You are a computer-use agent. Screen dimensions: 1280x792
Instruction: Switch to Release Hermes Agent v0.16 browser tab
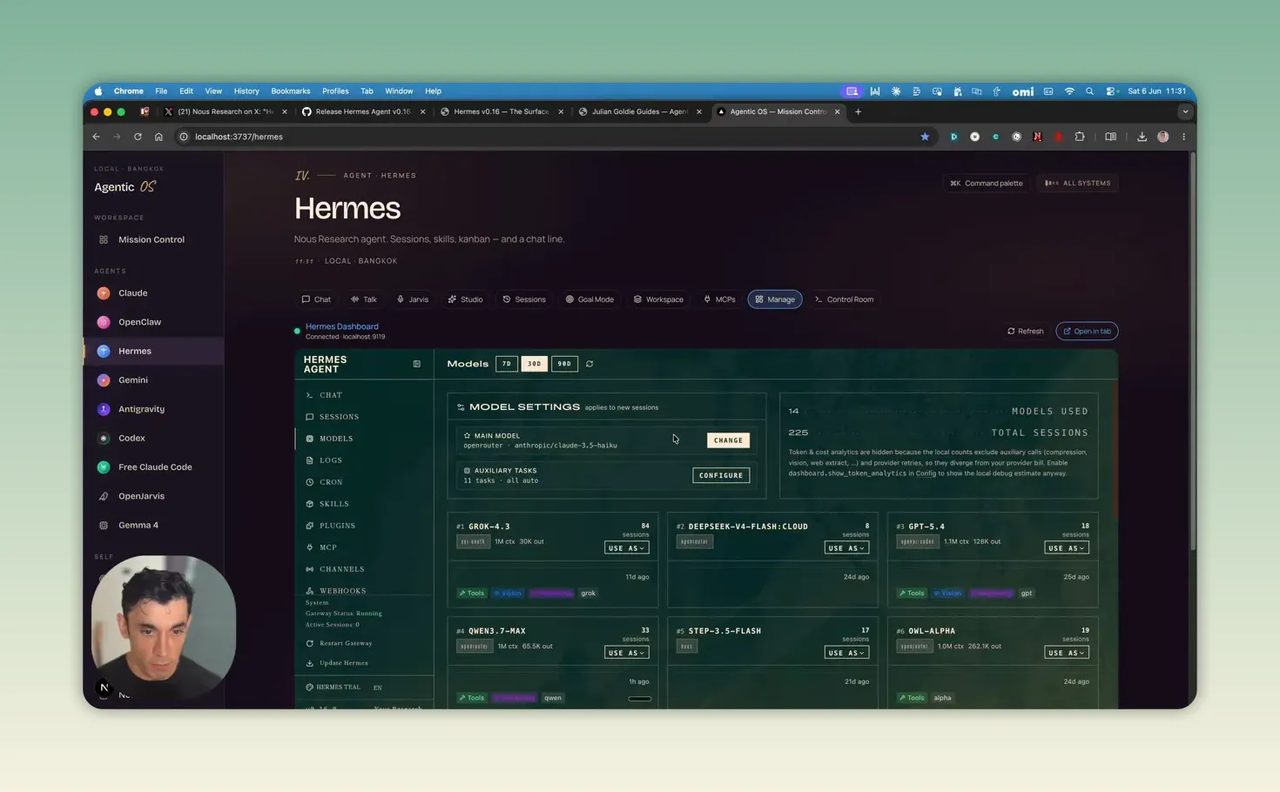coord(363,112)
